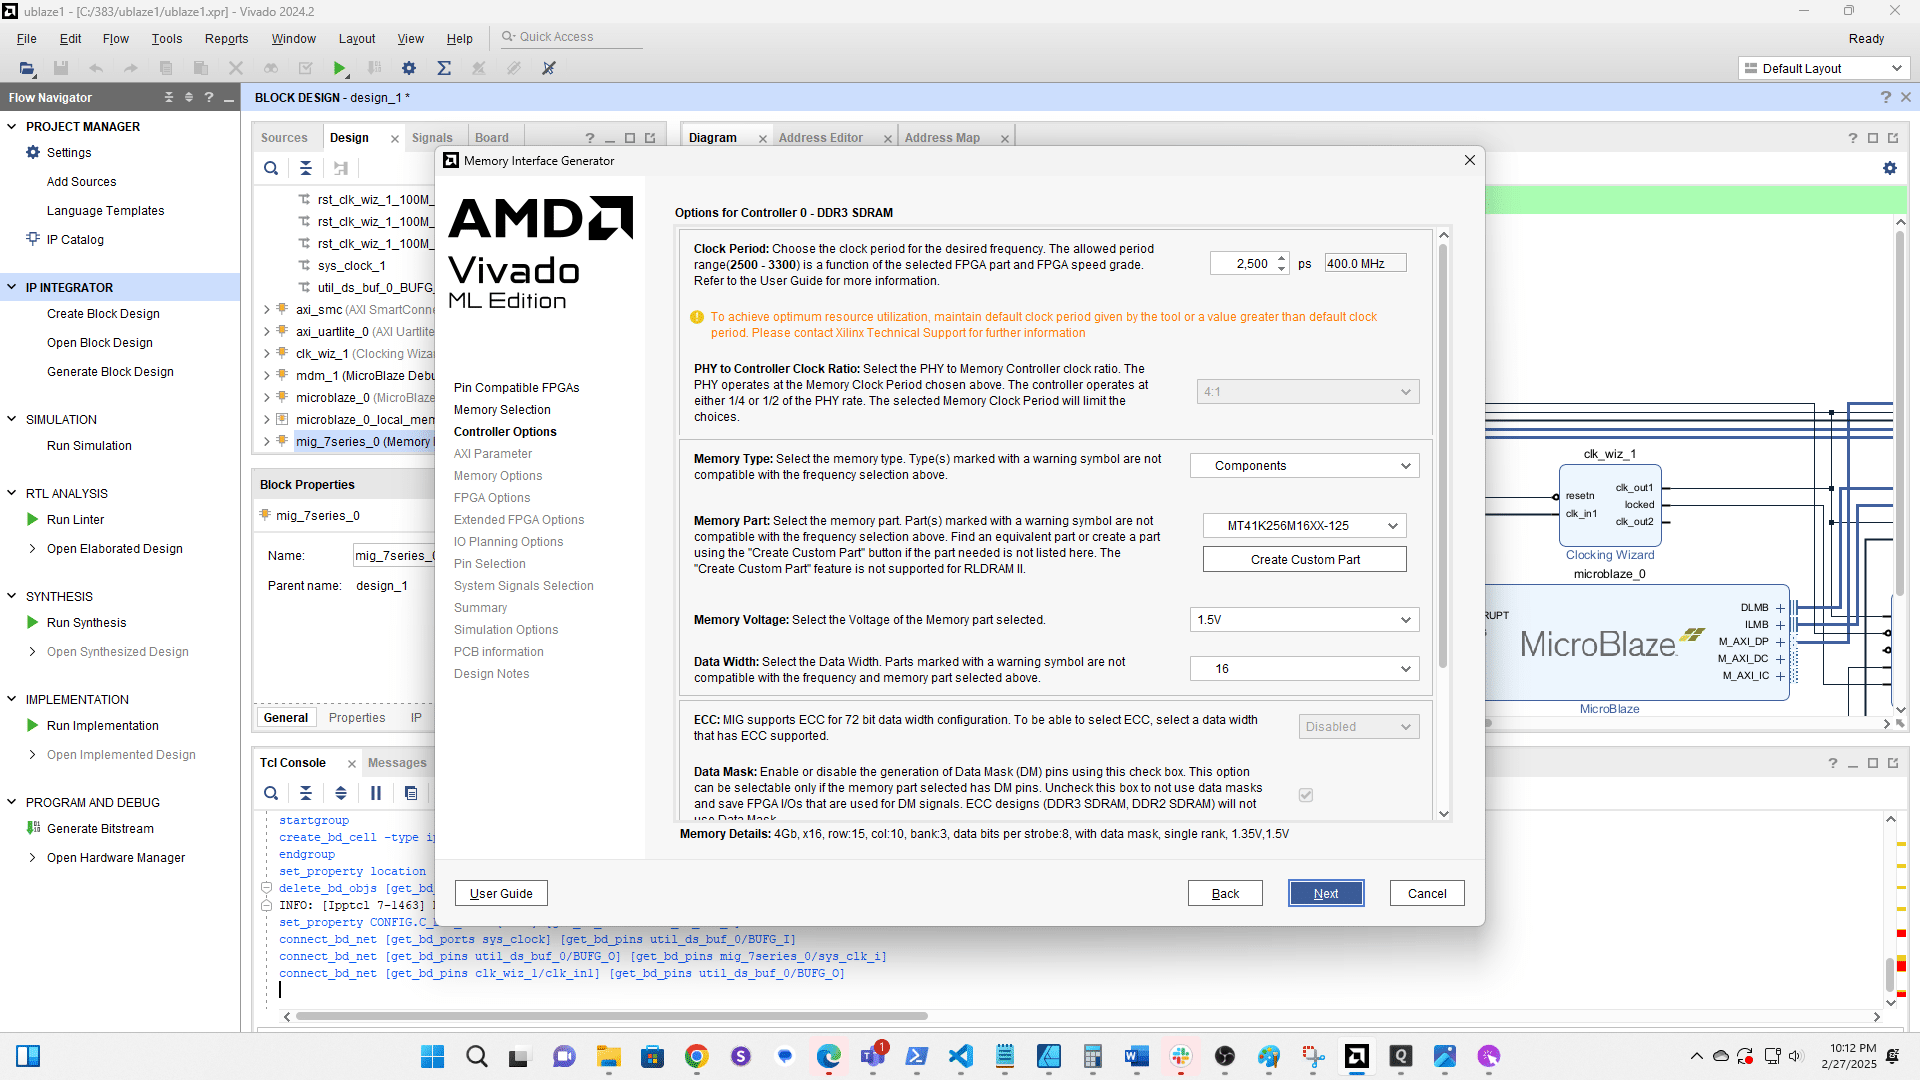Click Create Custom Part button
The image size is (1920, 1080).
1304,560
